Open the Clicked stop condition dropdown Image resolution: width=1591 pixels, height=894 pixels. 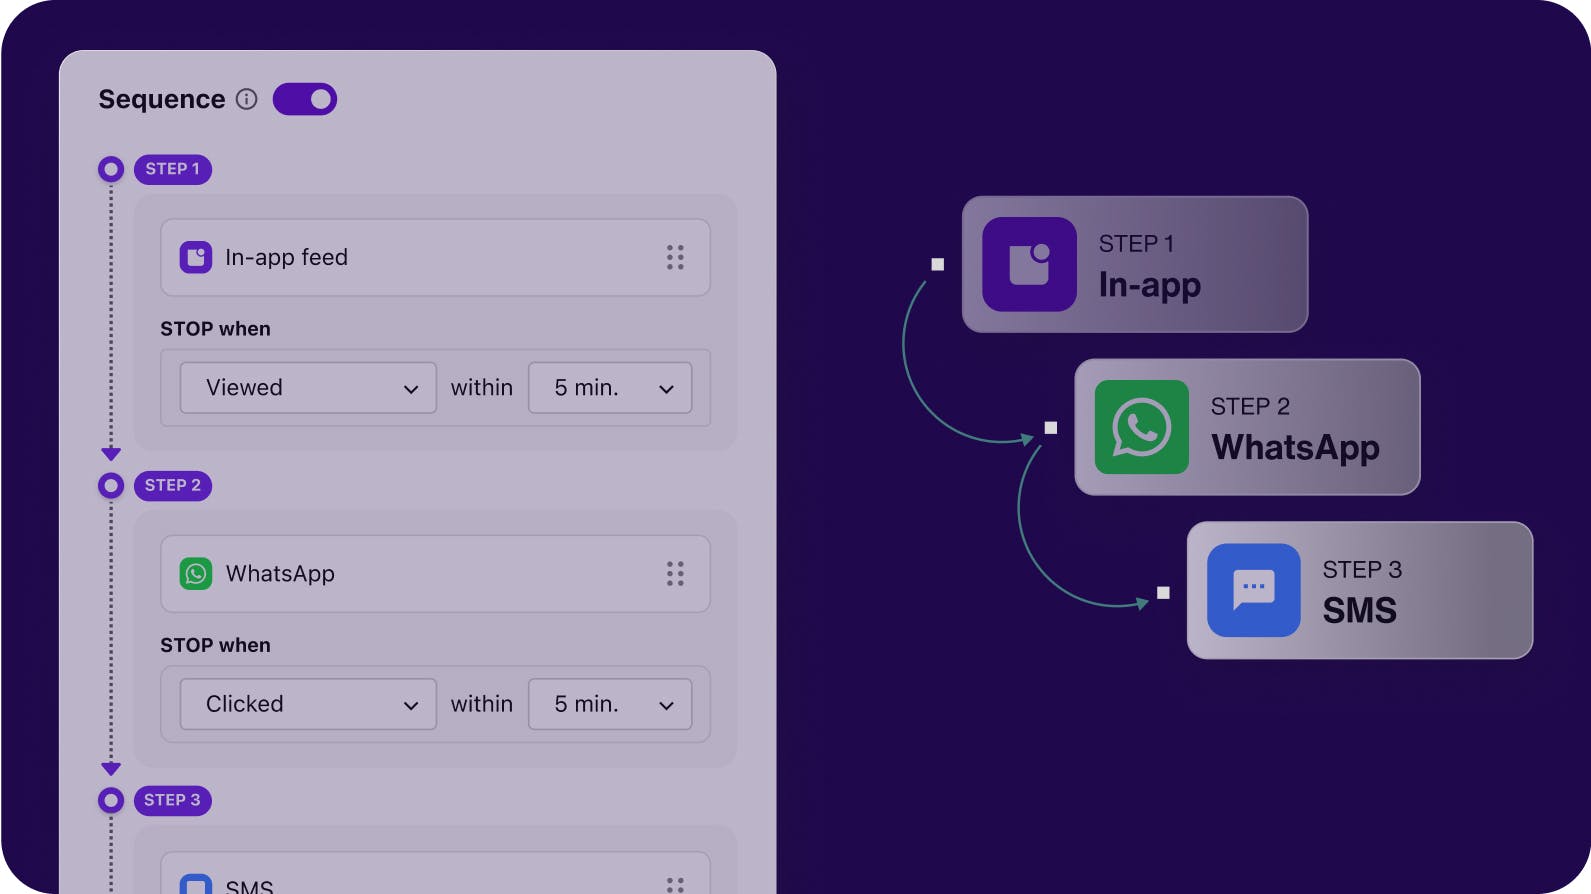308,704
